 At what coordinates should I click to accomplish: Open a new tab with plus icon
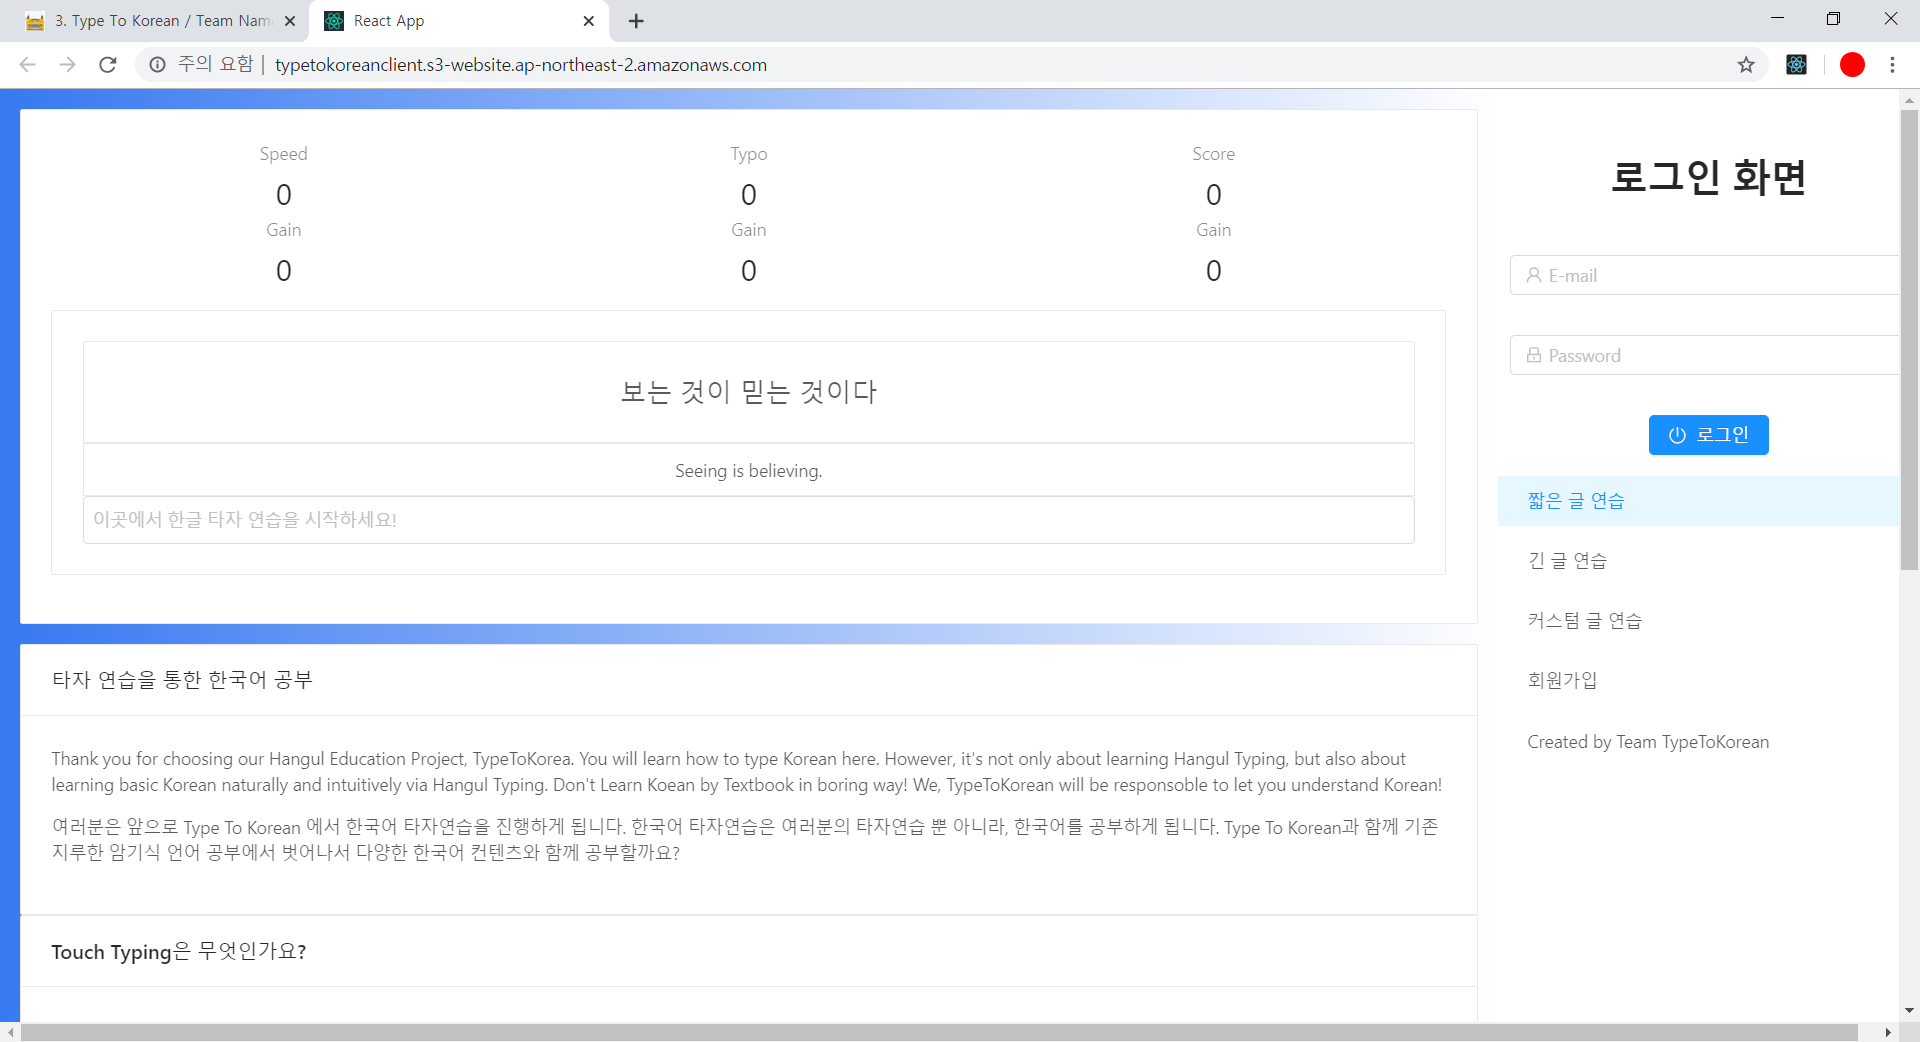point(636,21)
